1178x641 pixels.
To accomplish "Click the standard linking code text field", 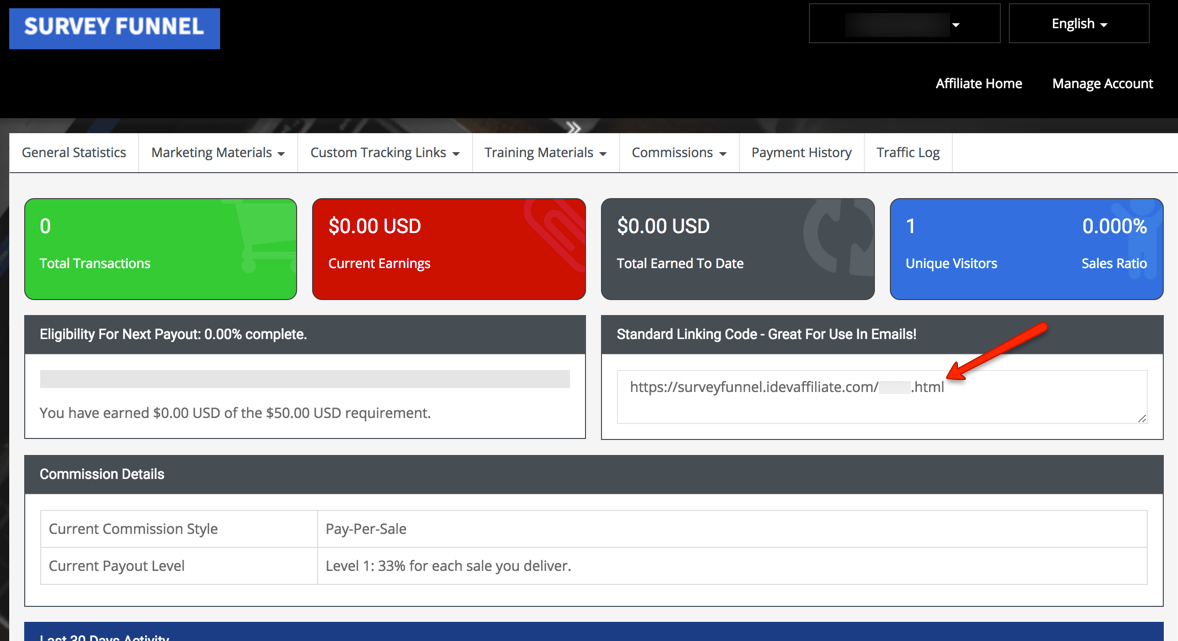I will point(881,396).
